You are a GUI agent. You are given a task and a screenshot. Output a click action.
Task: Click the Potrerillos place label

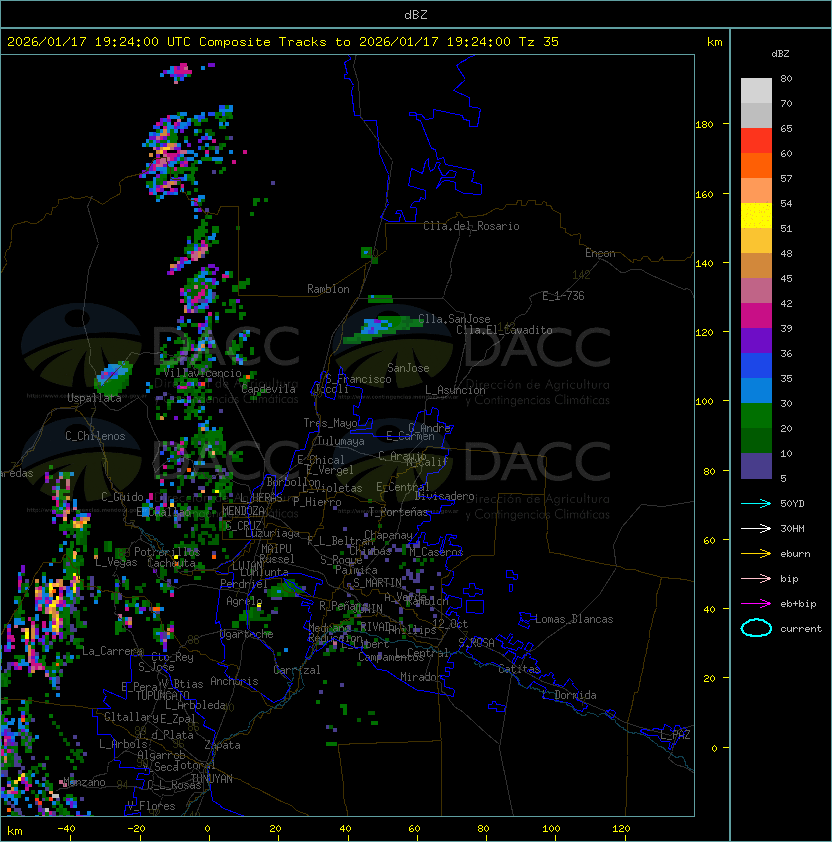click(x=167, y=551)
